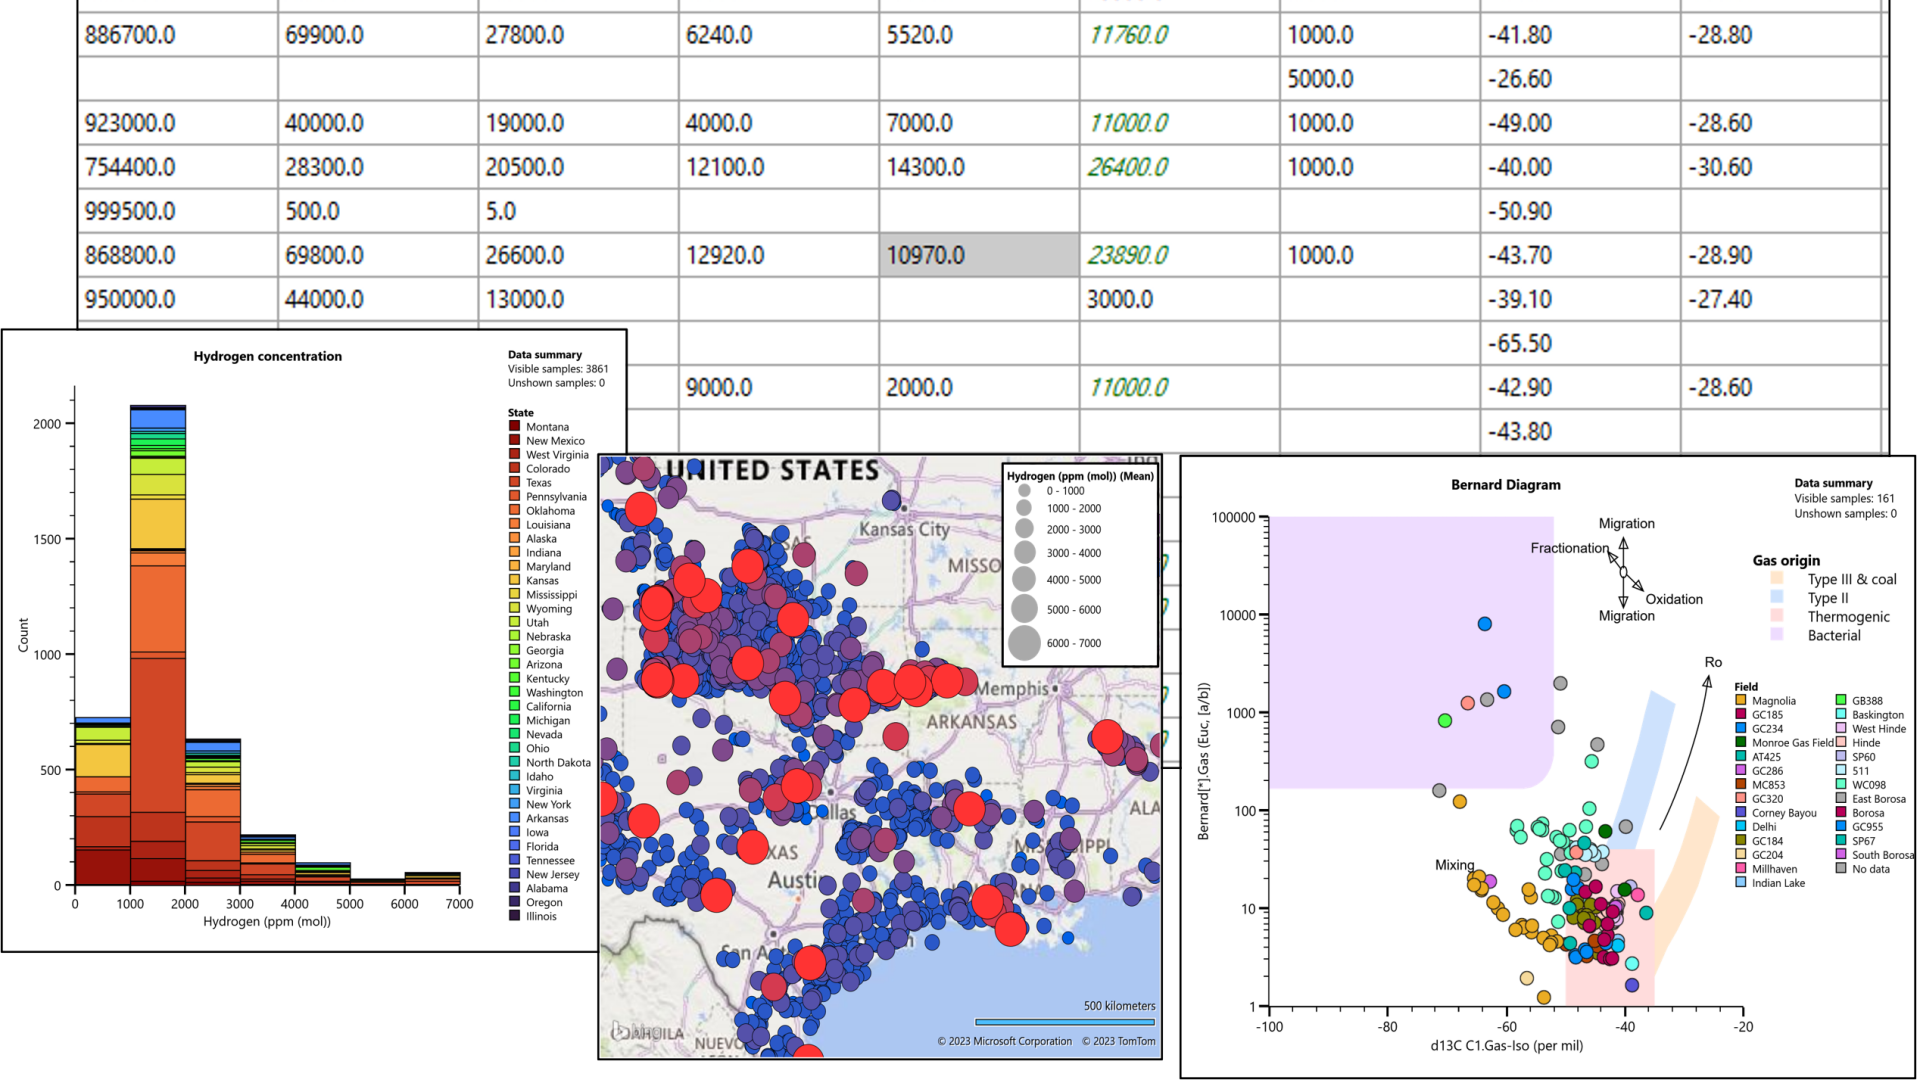1920x1080 pixels.
Task: Click the South Borosa legend swatch
Action: pos(1841,855)
